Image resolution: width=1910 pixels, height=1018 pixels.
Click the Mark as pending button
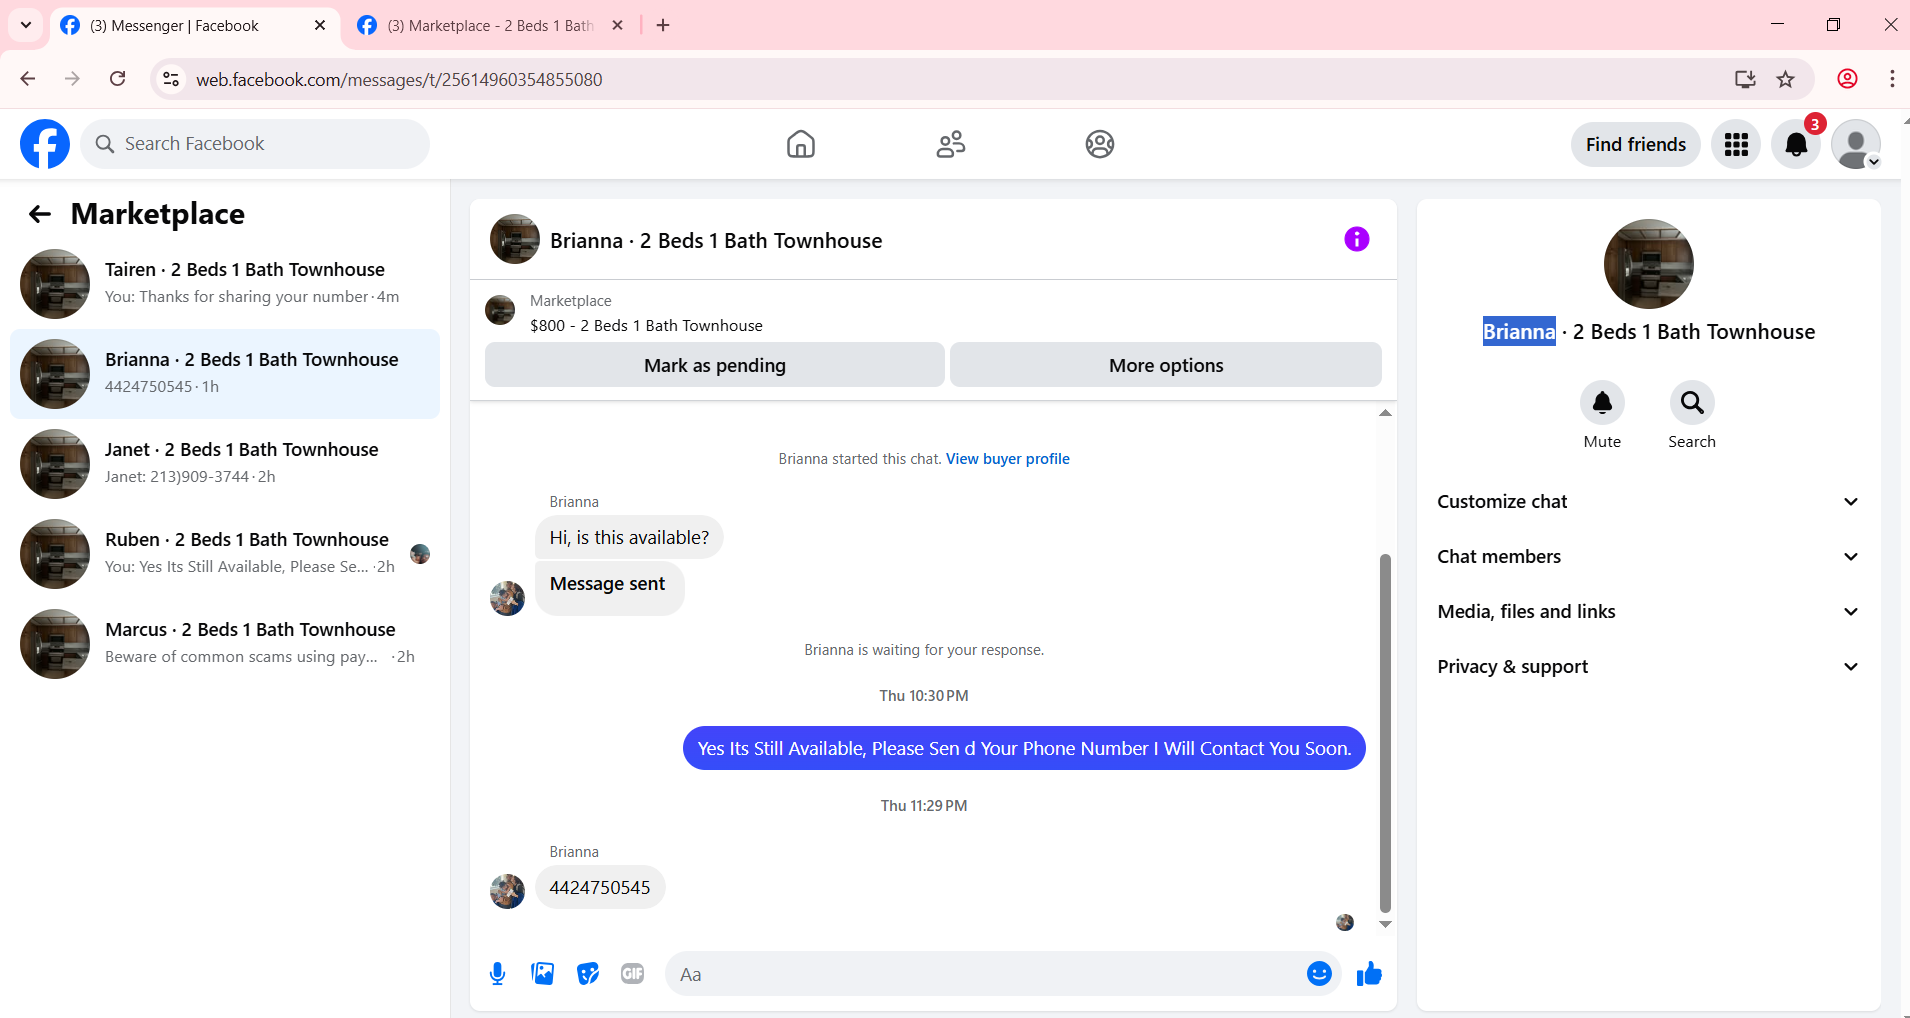(x=715, y=365)
